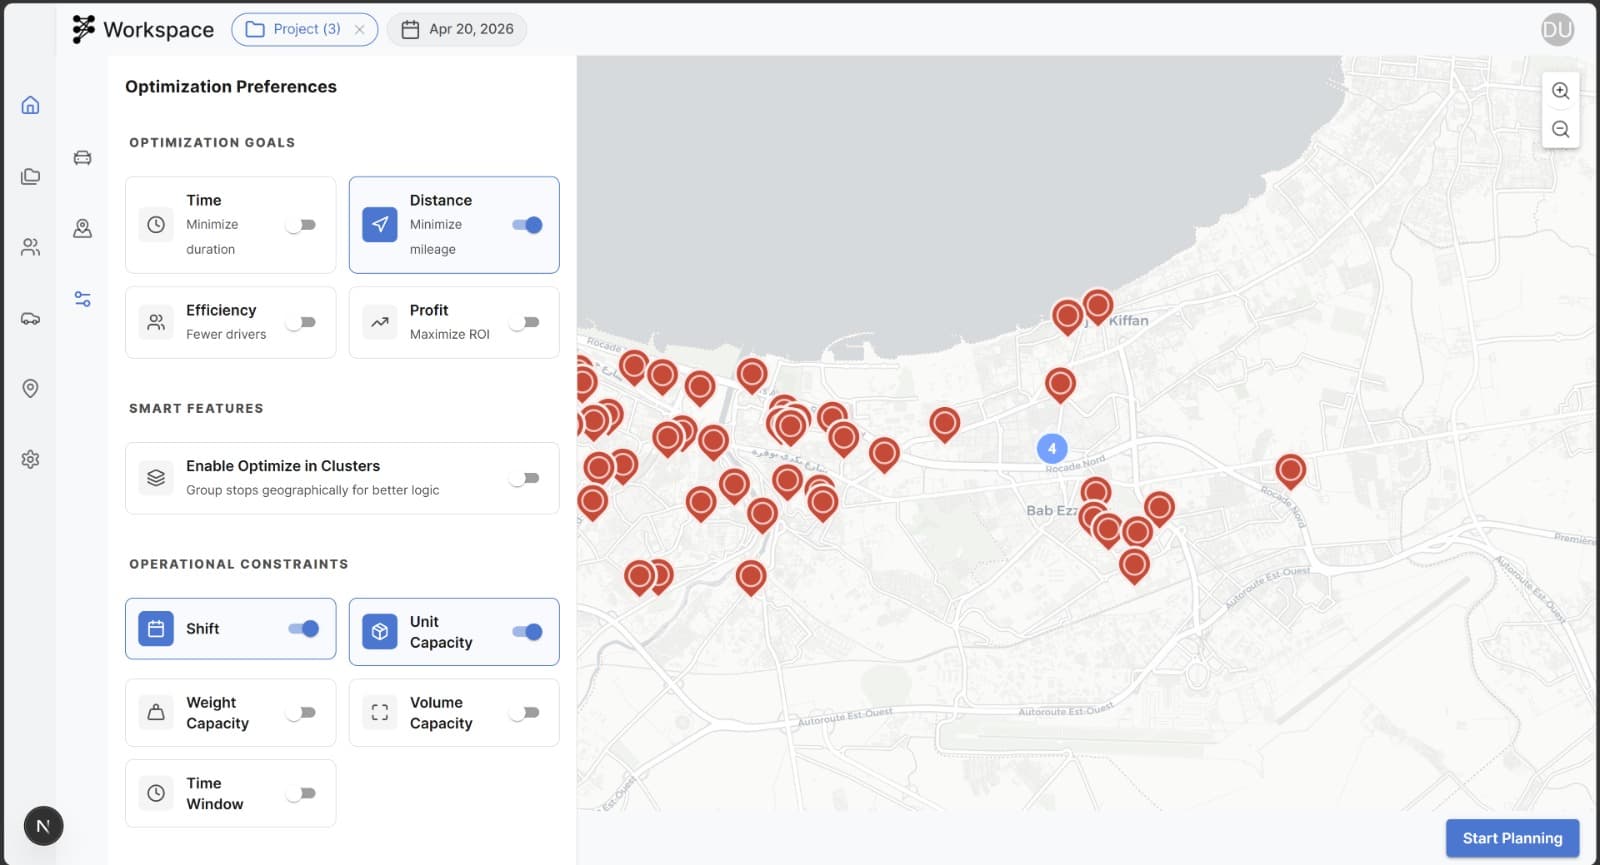The width and height of the screenshot is (1600, 865).
Task: Click the clock icon on Time Window card
Action: 156,793
